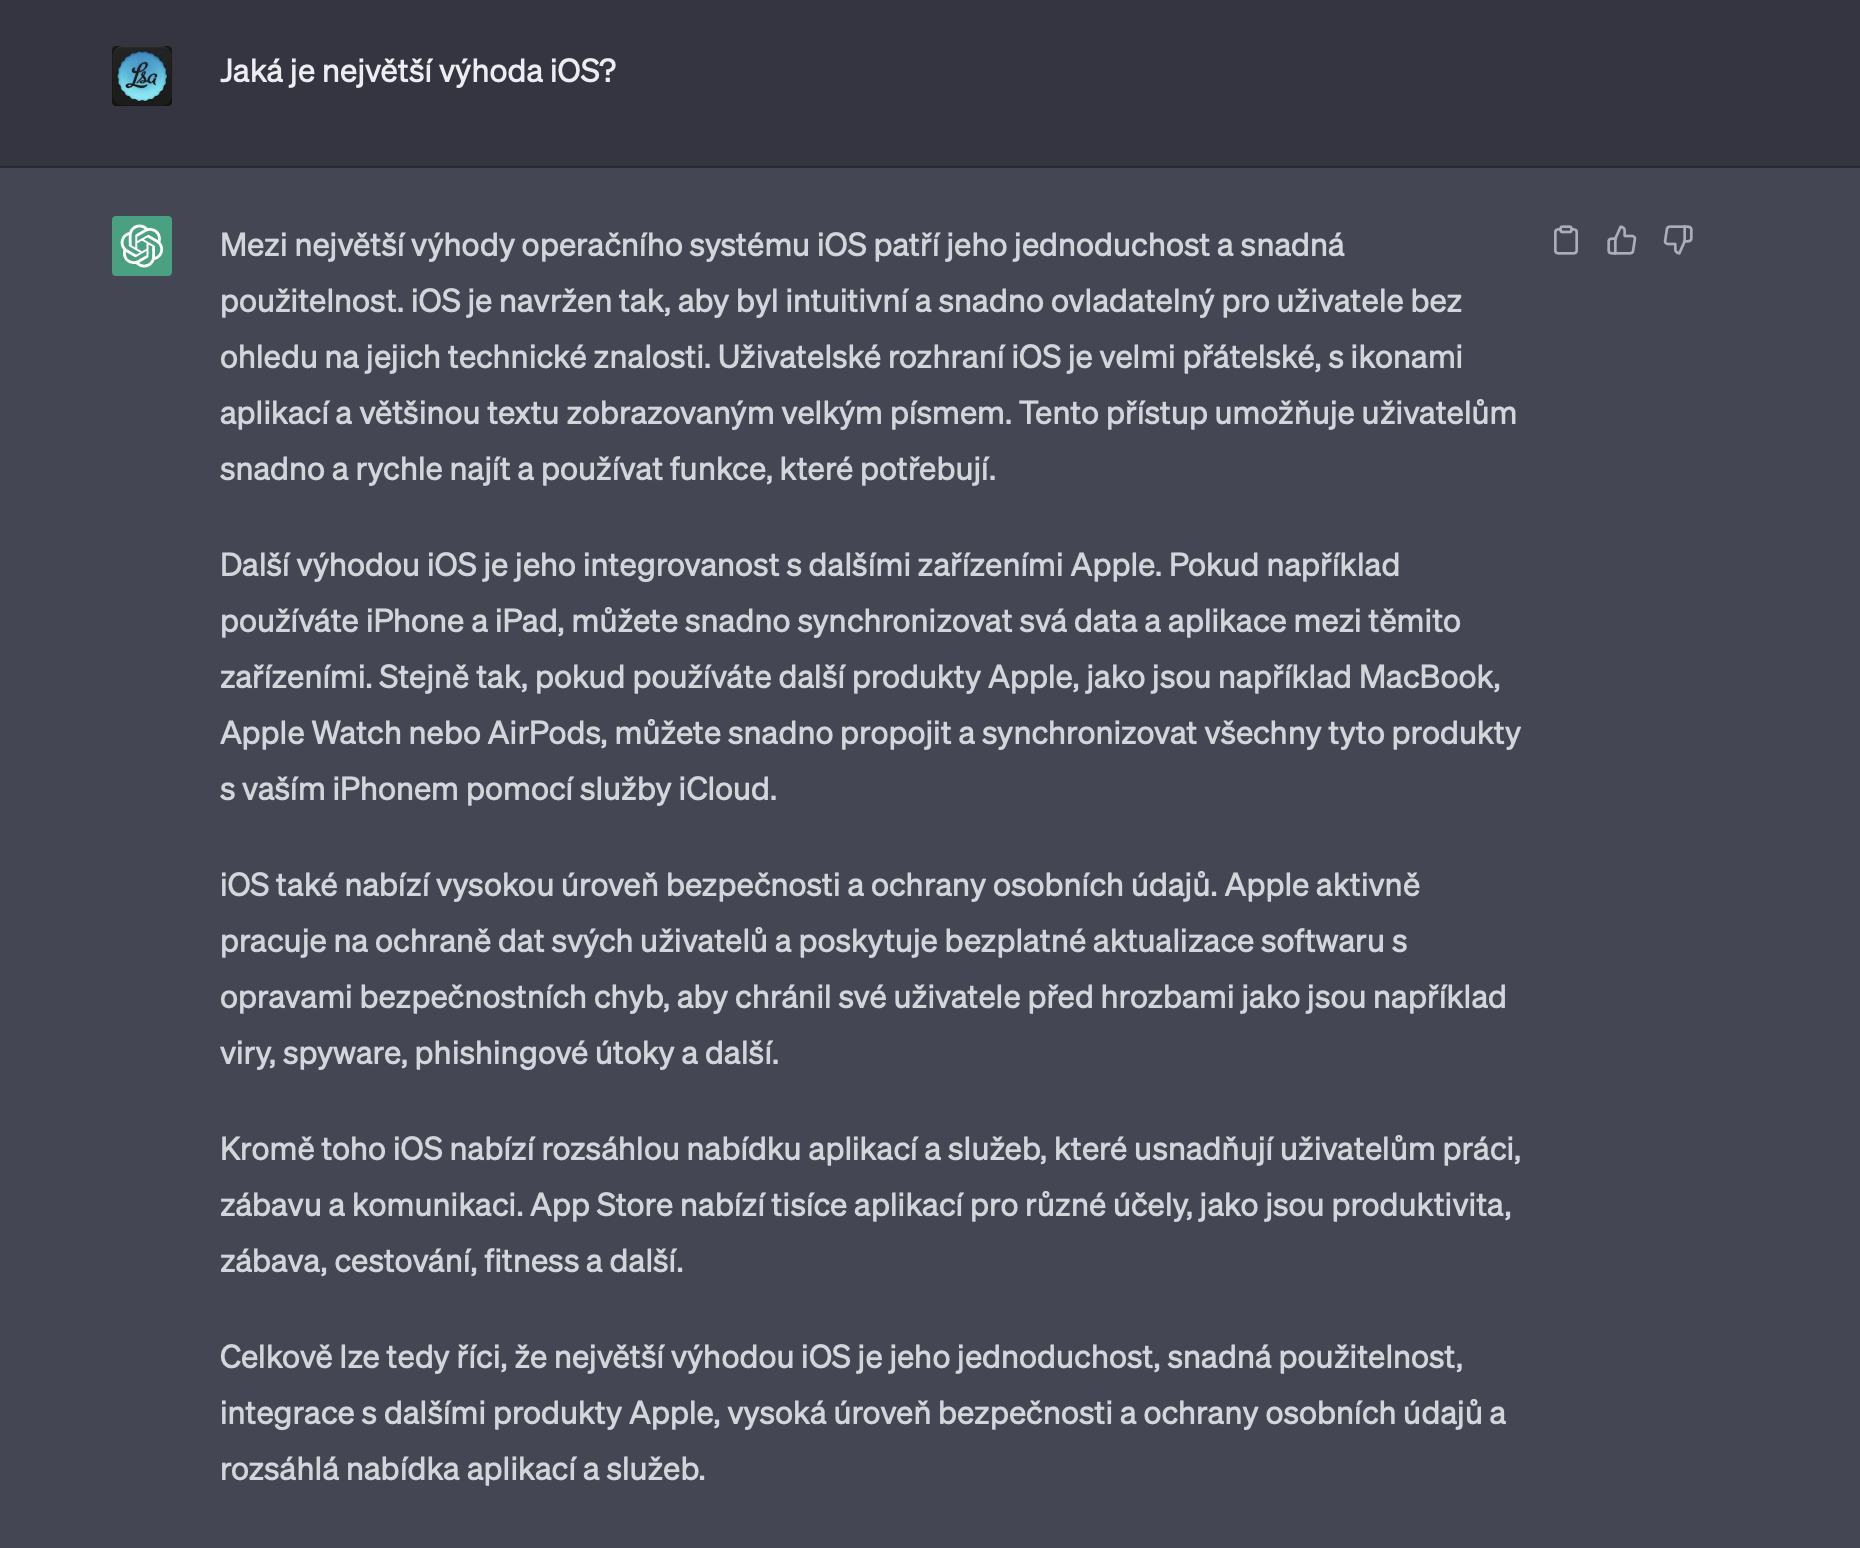Click the user profile avatar
Viewport: 1860px width, 1548px height.
(142, 76)
